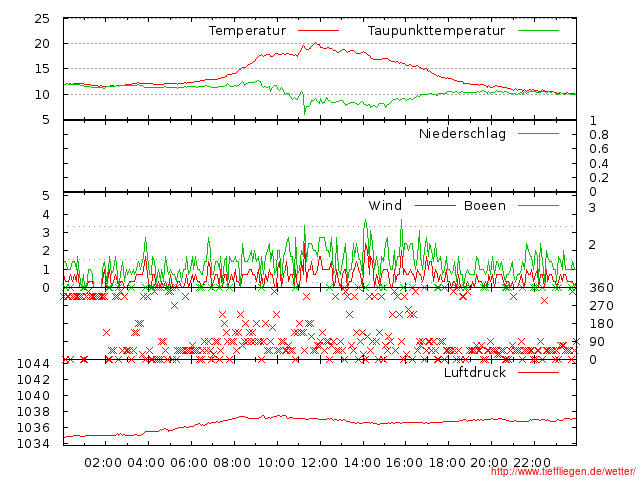
Task: Click the 270 wind direction axis value
Action: 601,306
